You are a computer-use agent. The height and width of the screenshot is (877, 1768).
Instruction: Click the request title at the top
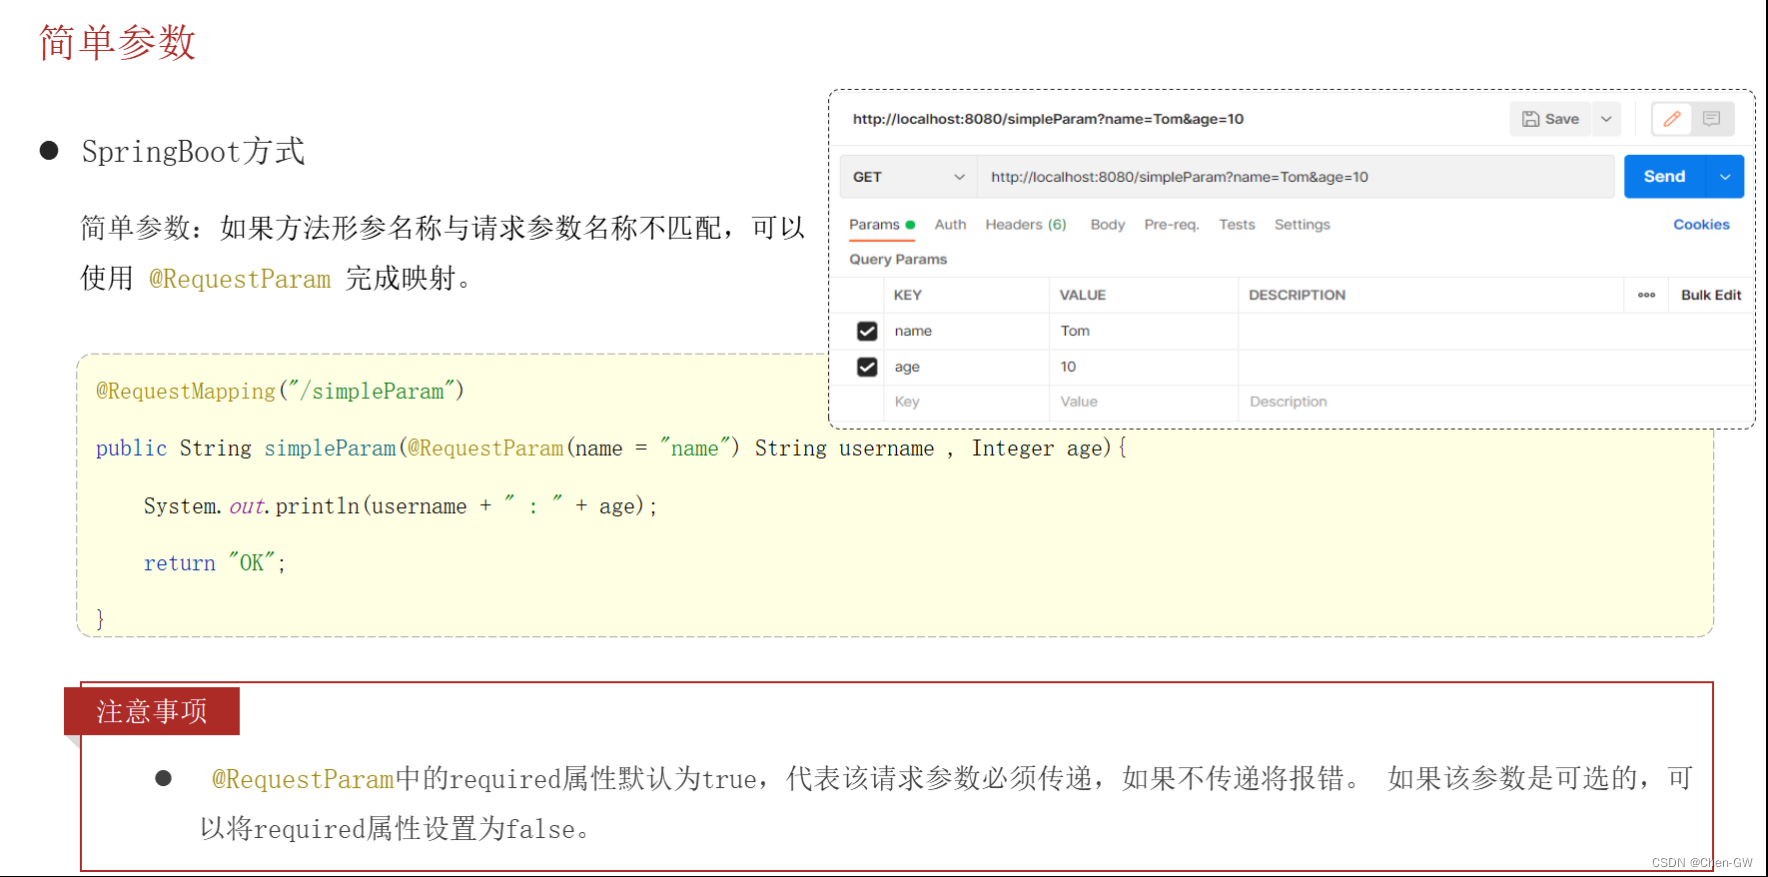tap(1048, 119)
